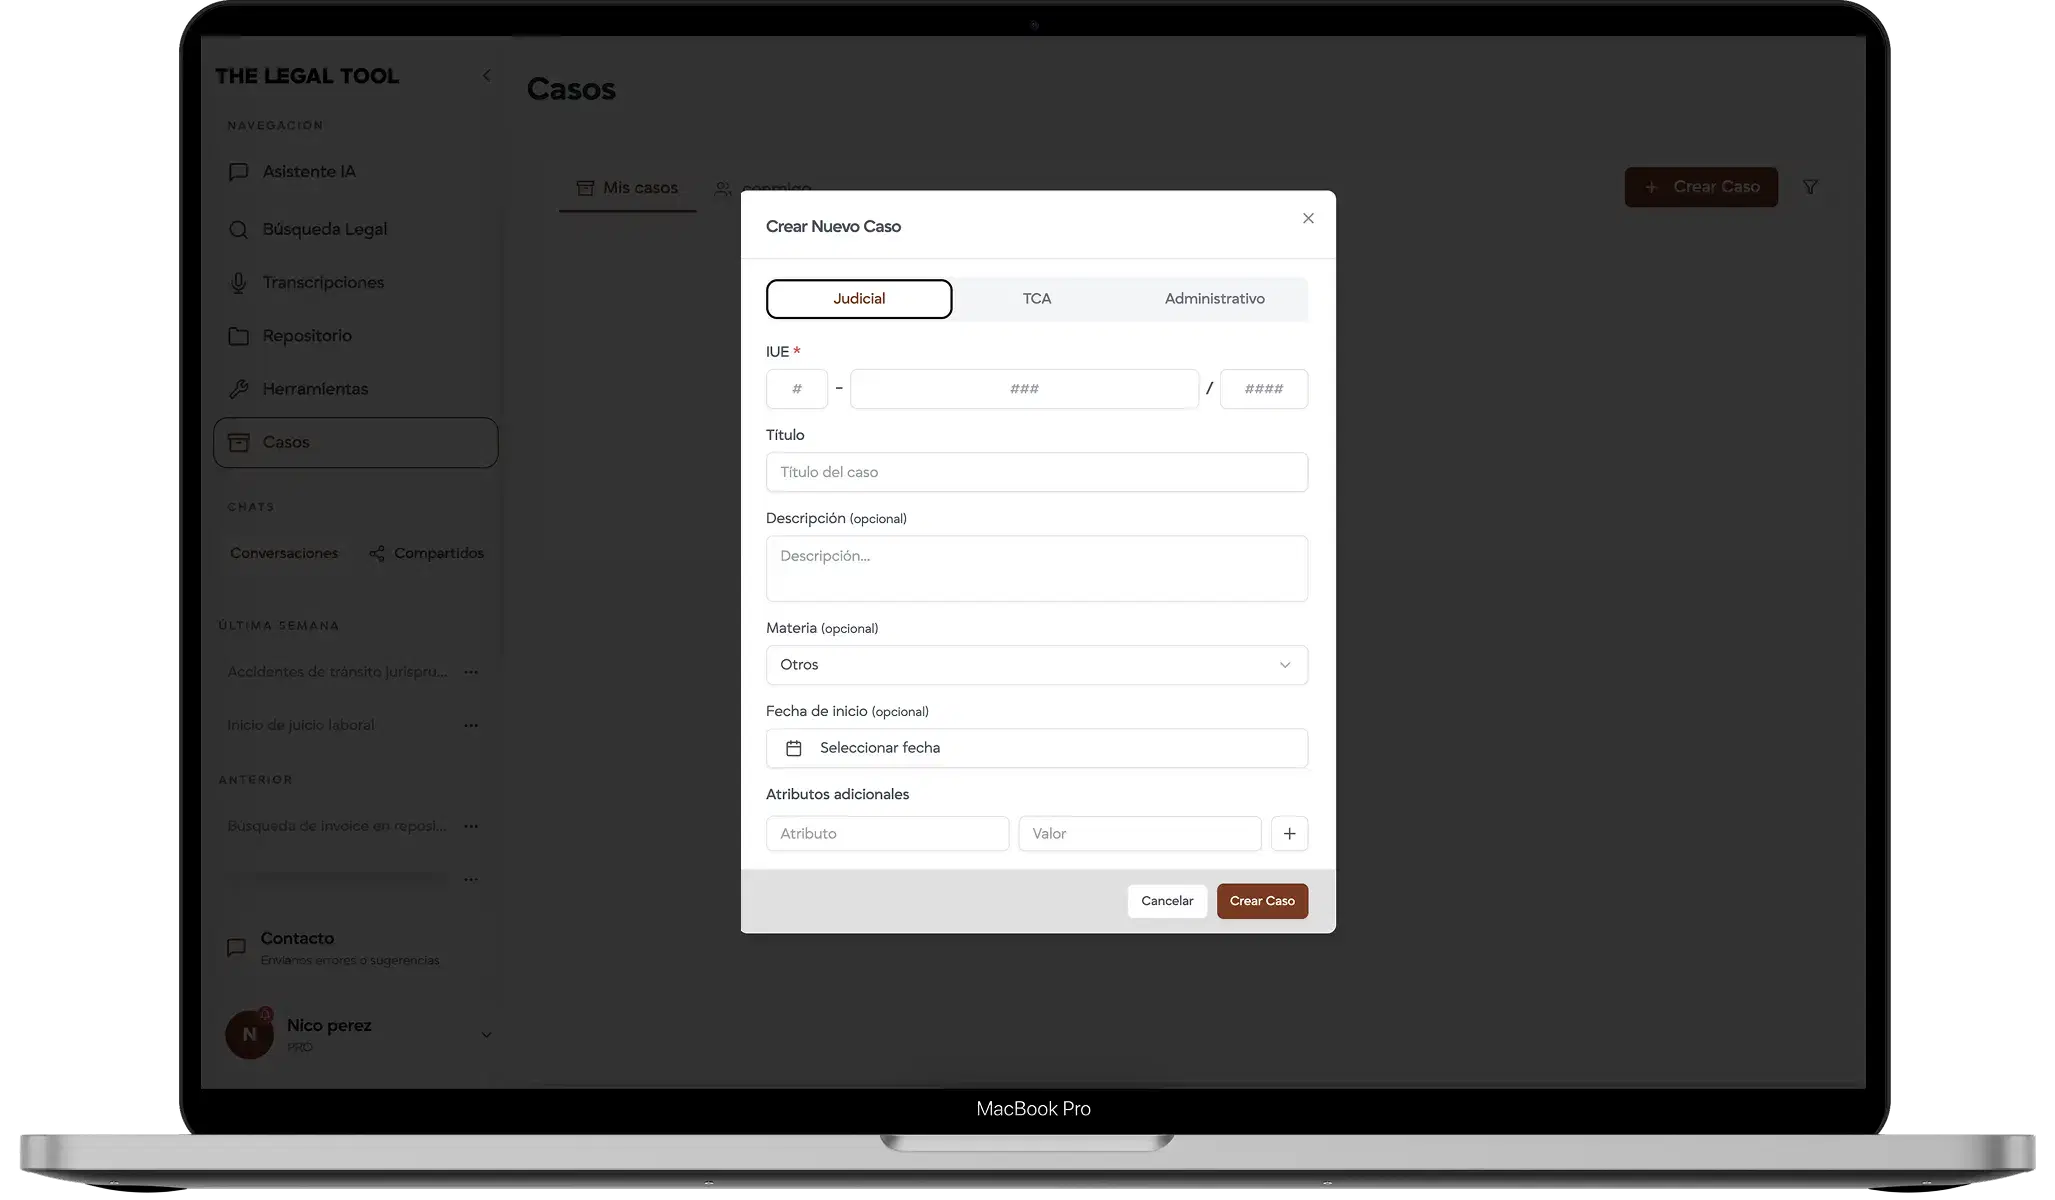Viewport: 2055px width, 1200px height.
Task: Click the Repositorio folder icon
Action: 238,336
